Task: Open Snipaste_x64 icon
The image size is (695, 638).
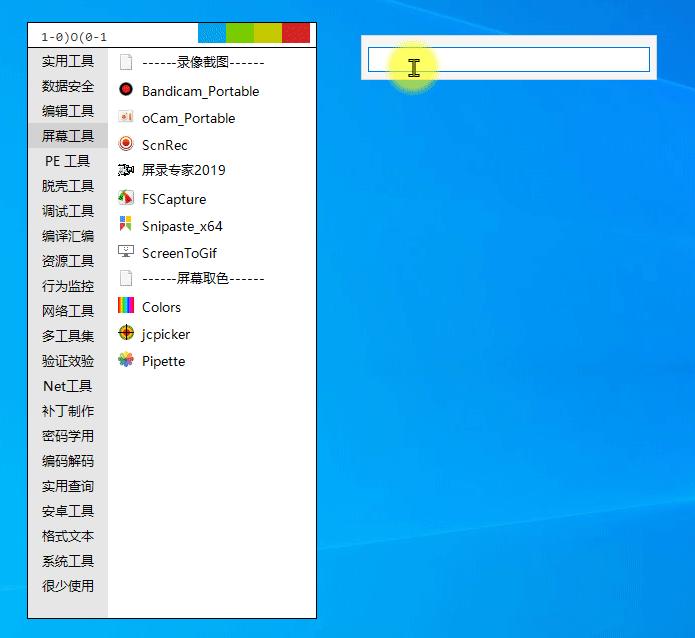Action: tap(126, 225)
